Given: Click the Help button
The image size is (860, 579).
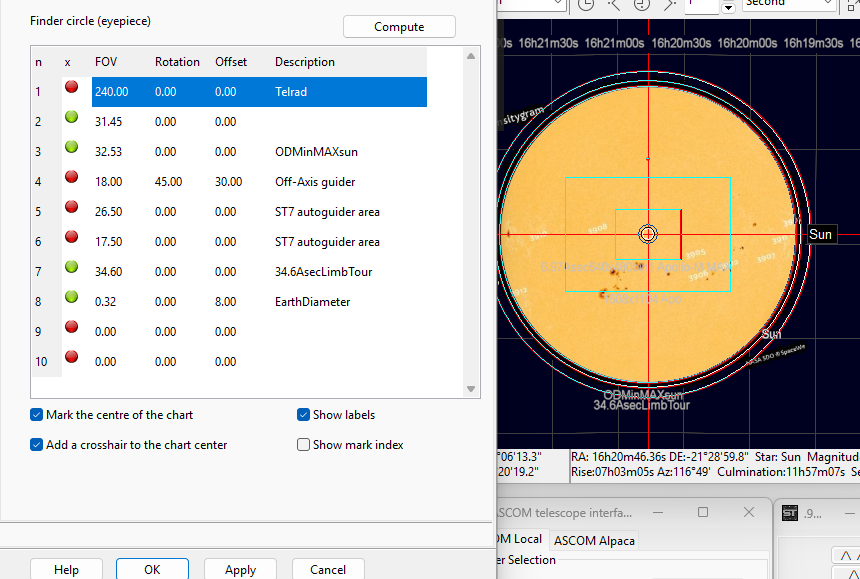Looking at the screenshot, I should click(66, 569).
